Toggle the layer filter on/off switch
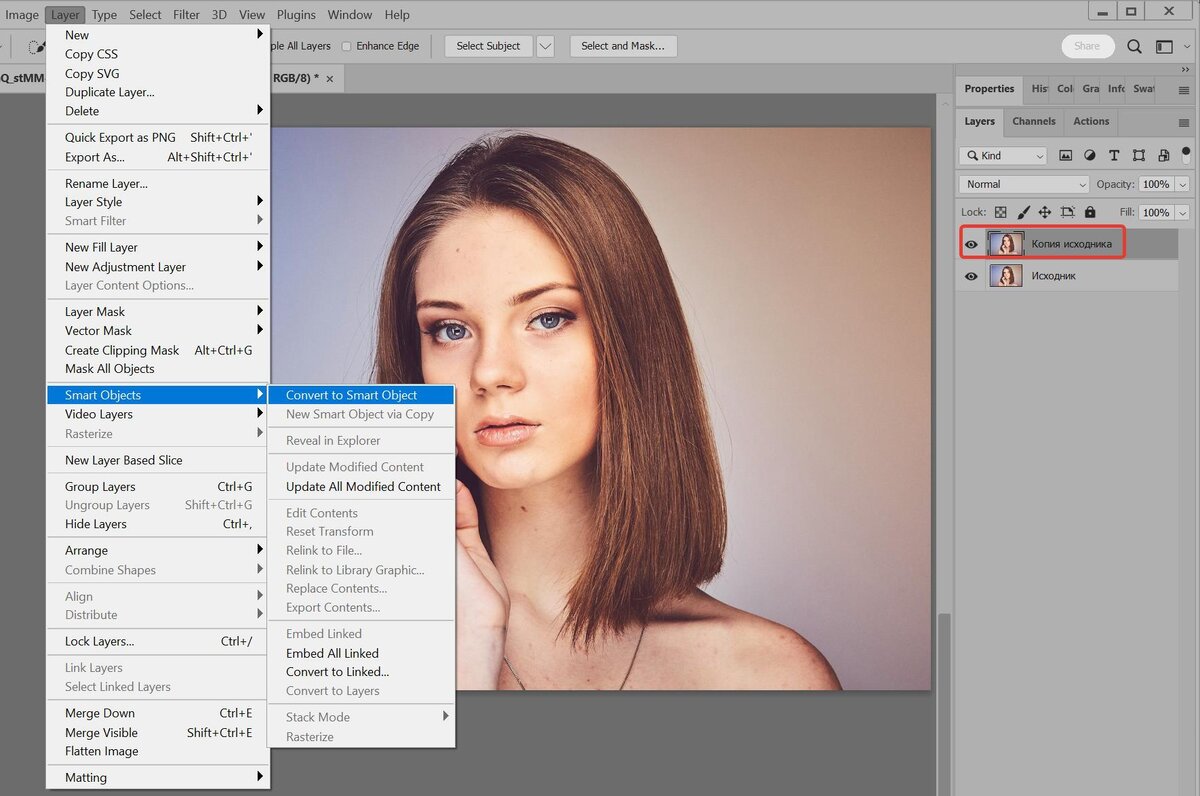This screenshot has height=796, width=1200. pos(1186,155)
